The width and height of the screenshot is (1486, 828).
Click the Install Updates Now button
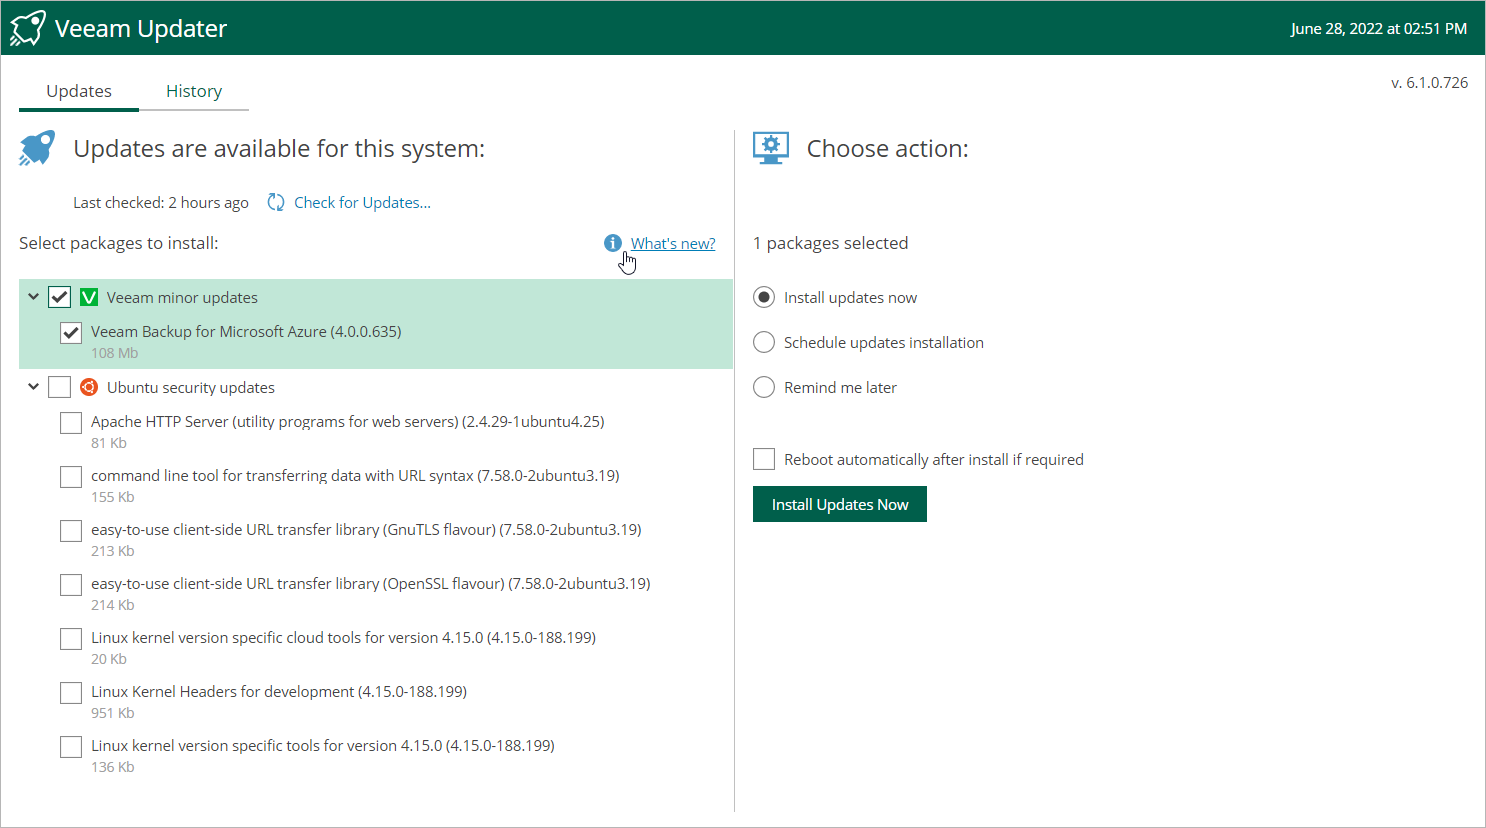[x=840, y=504]
